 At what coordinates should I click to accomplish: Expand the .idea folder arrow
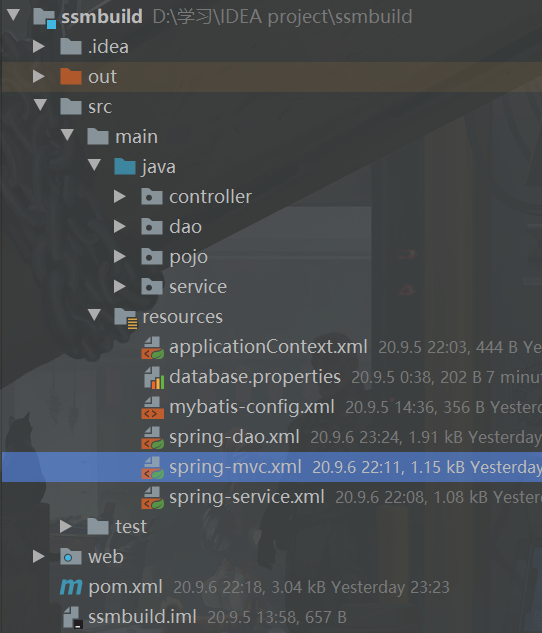[x=38, y=46]
